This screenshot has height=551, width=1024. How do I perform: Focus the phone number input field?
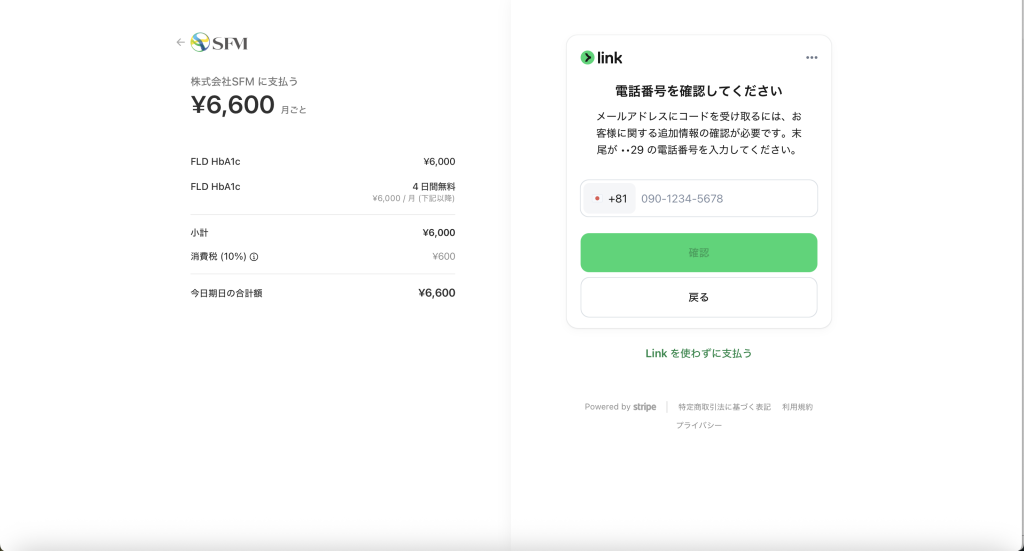click(x=724, y=198)
